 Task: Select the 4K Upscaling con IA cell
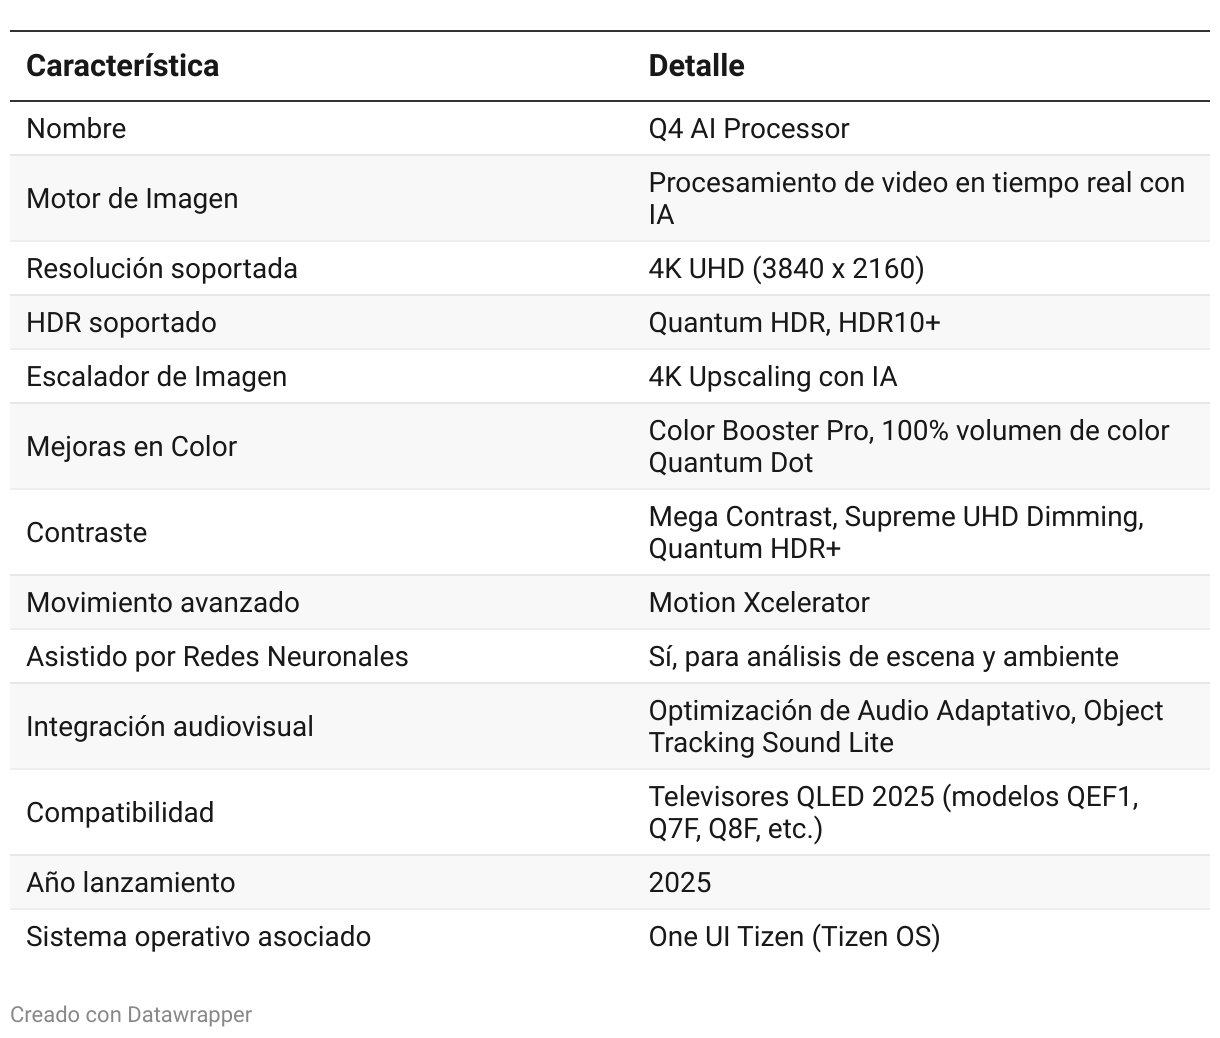click(x=772, y=377)
